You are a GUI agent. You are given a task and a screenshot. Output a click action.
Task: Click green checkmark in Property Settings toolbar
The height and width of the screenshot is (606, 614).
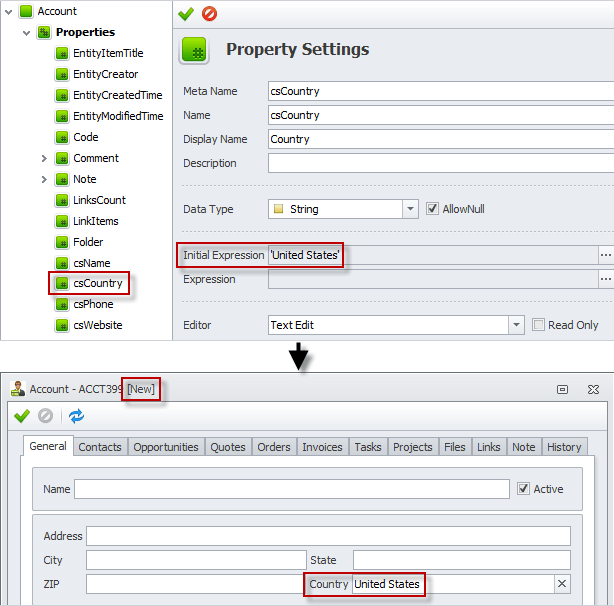[x=186, y=14]
